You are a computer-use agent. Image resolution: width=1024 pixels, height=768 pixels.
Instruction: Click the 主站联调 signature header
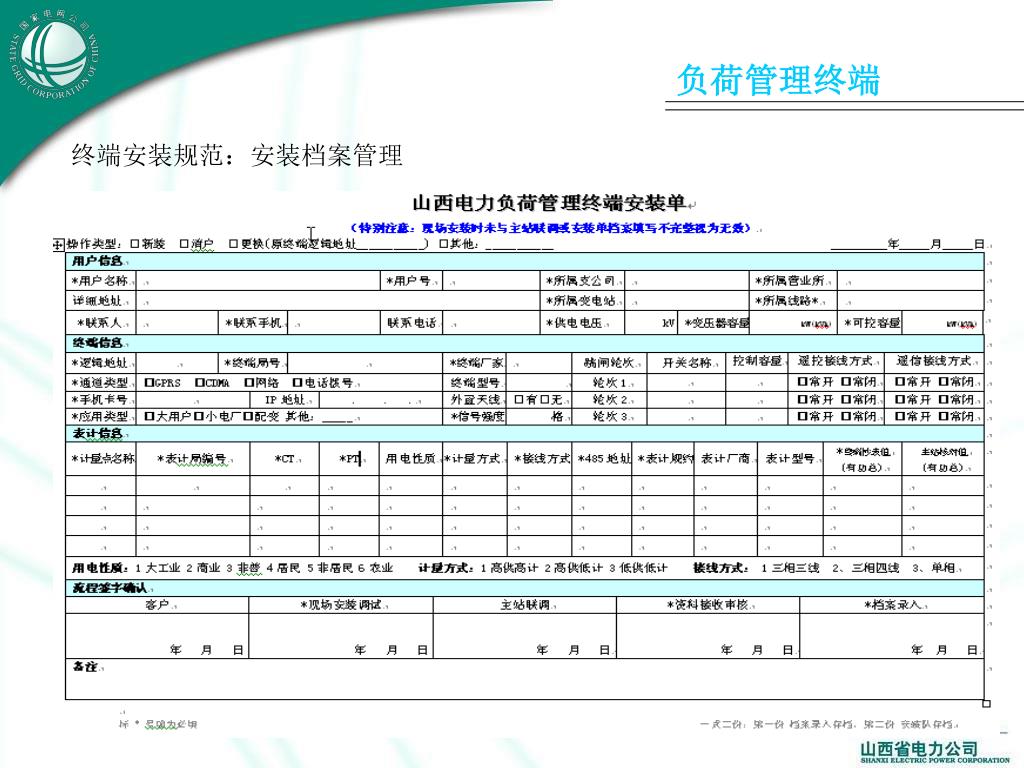tap(525, 605)
